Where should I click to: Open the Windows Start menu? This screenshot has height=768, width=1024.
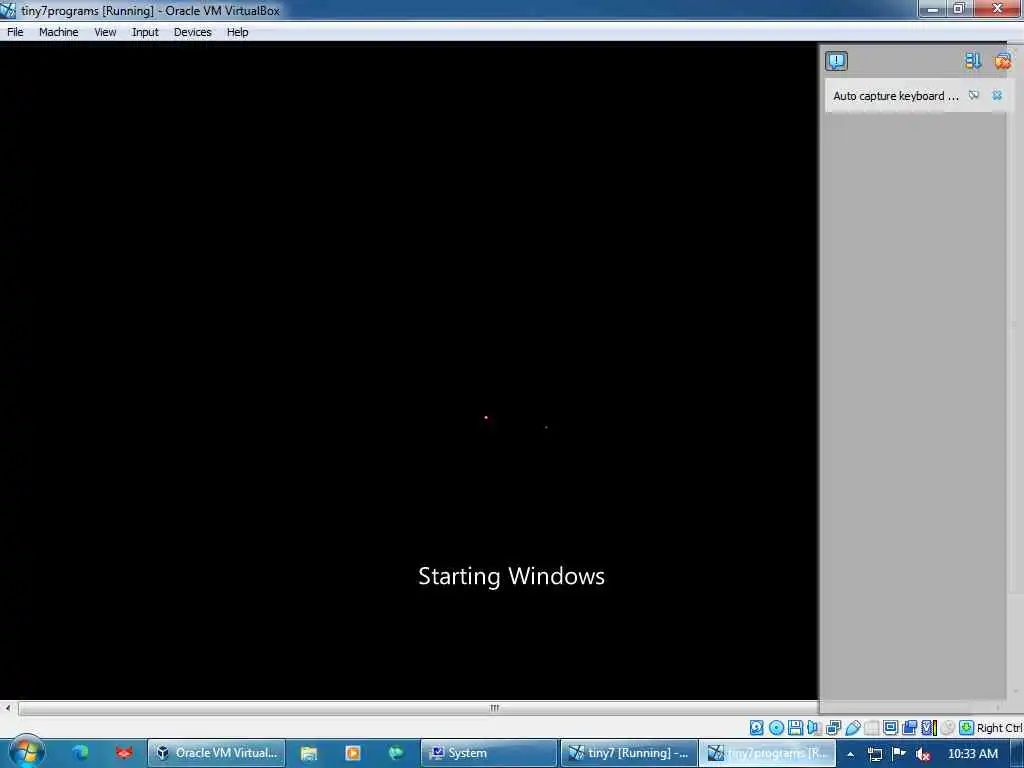[26, 752]
